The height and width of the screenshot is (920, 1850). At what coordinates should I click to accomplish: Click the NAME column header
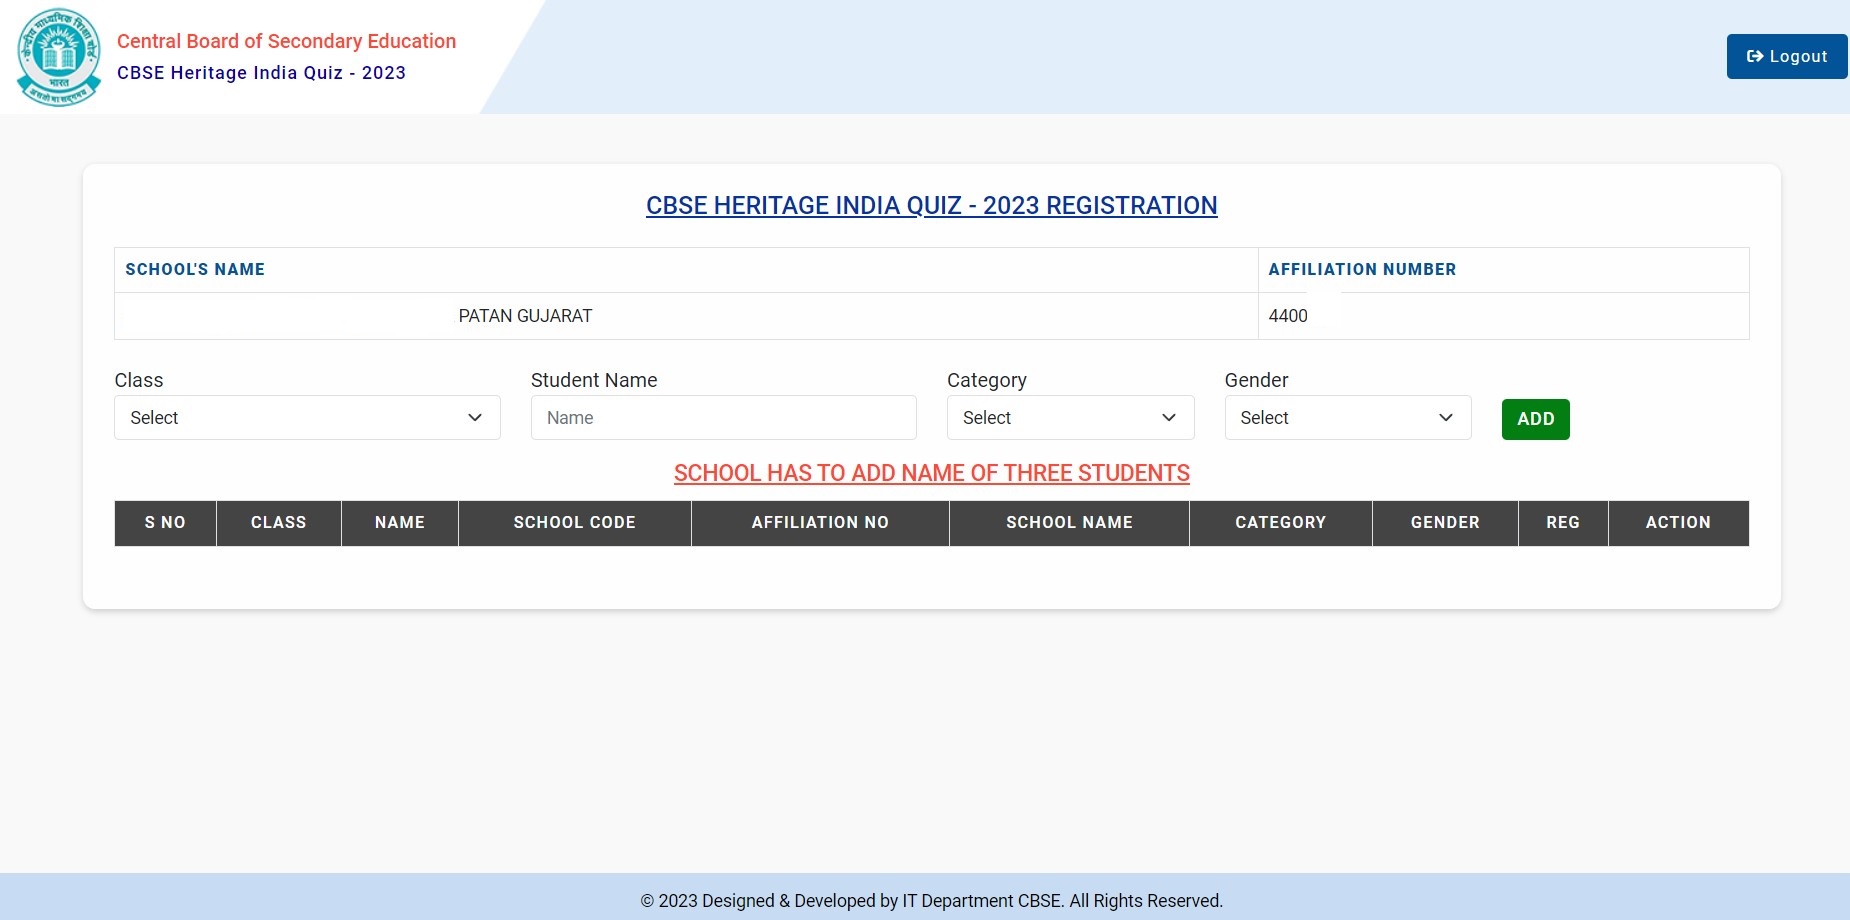pyautogui.click(x=399, y=522)
